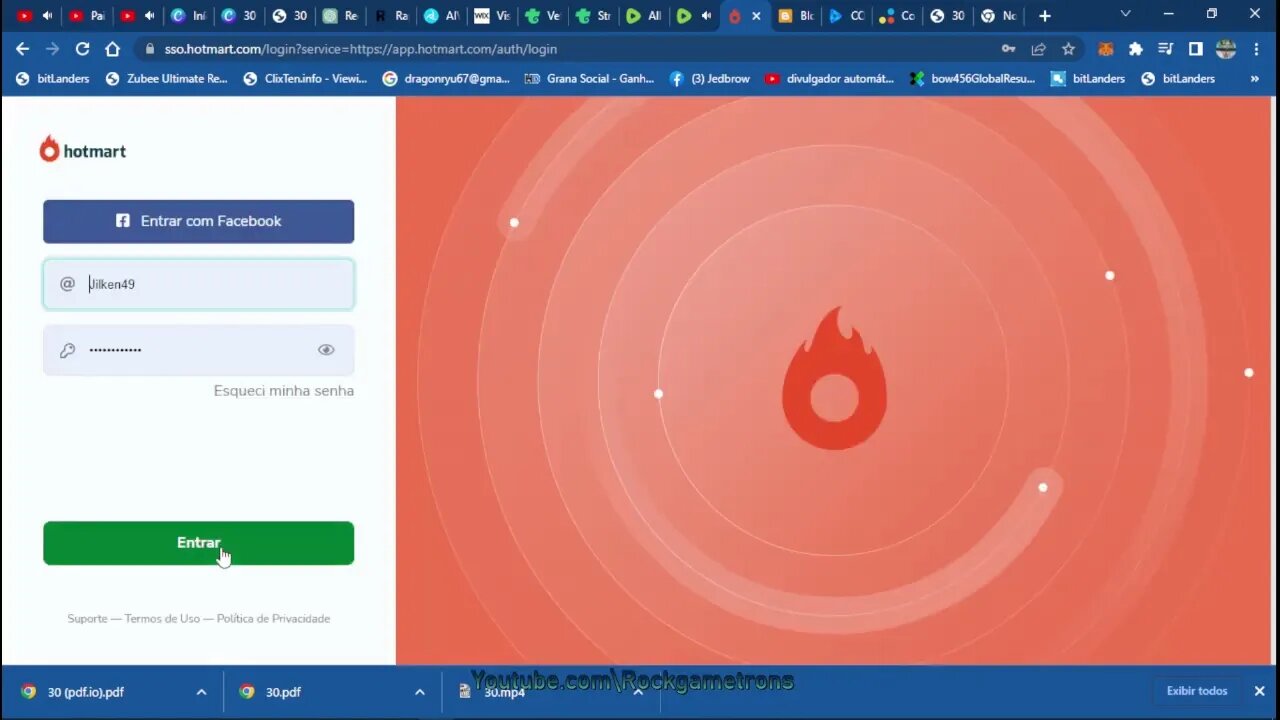Open the Suporte link
The width and height of the screenshot is (1280, 720).
pos(87,619)
